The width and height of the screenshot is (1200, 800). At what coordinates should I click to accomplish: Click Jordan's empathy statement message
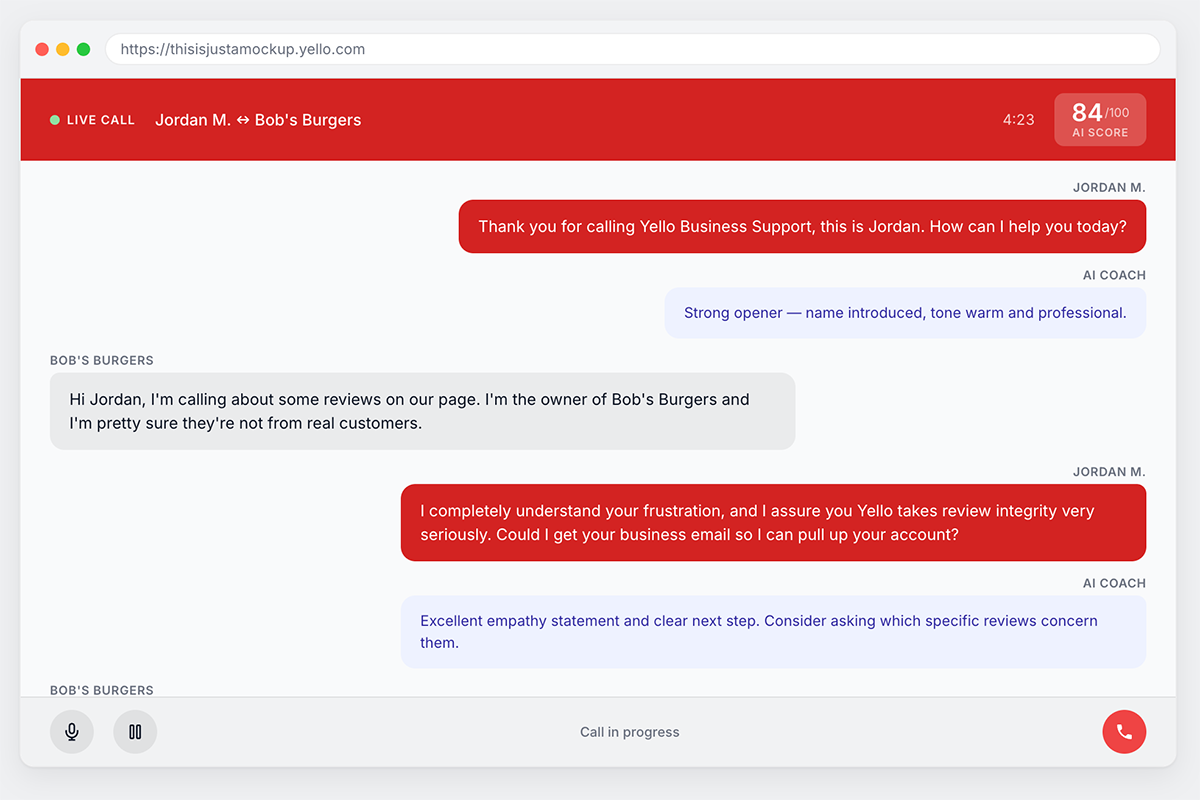point(773,523)
